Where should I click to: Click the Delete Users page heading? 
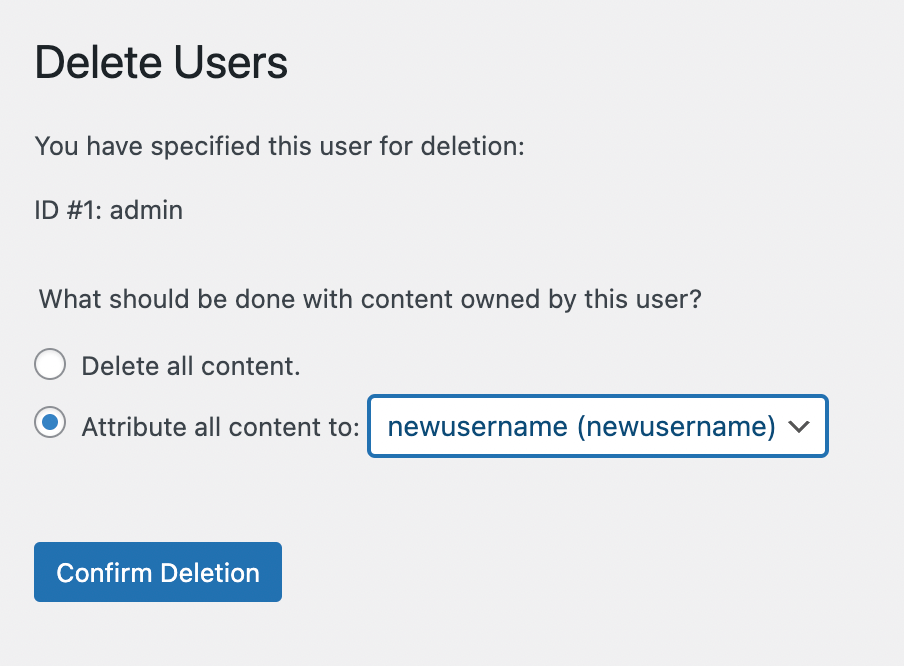[161, 62]
